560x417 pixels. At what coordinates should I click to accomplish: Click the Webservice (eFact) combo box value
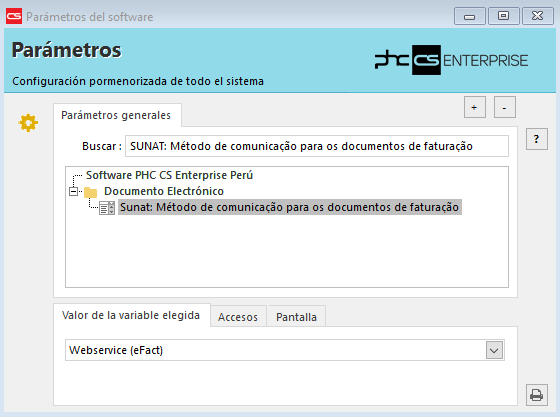[x=285, y=350]
